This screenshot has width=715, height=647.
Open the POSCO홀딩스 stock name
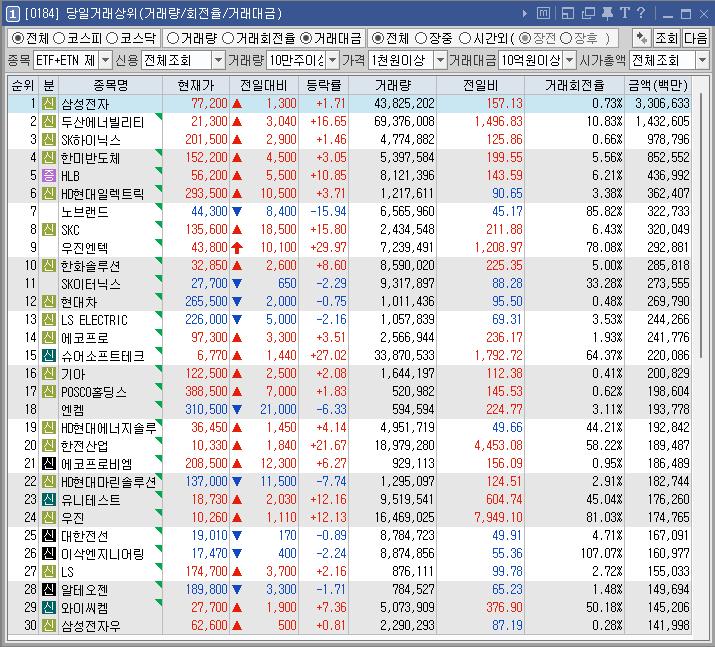[94, 392]
